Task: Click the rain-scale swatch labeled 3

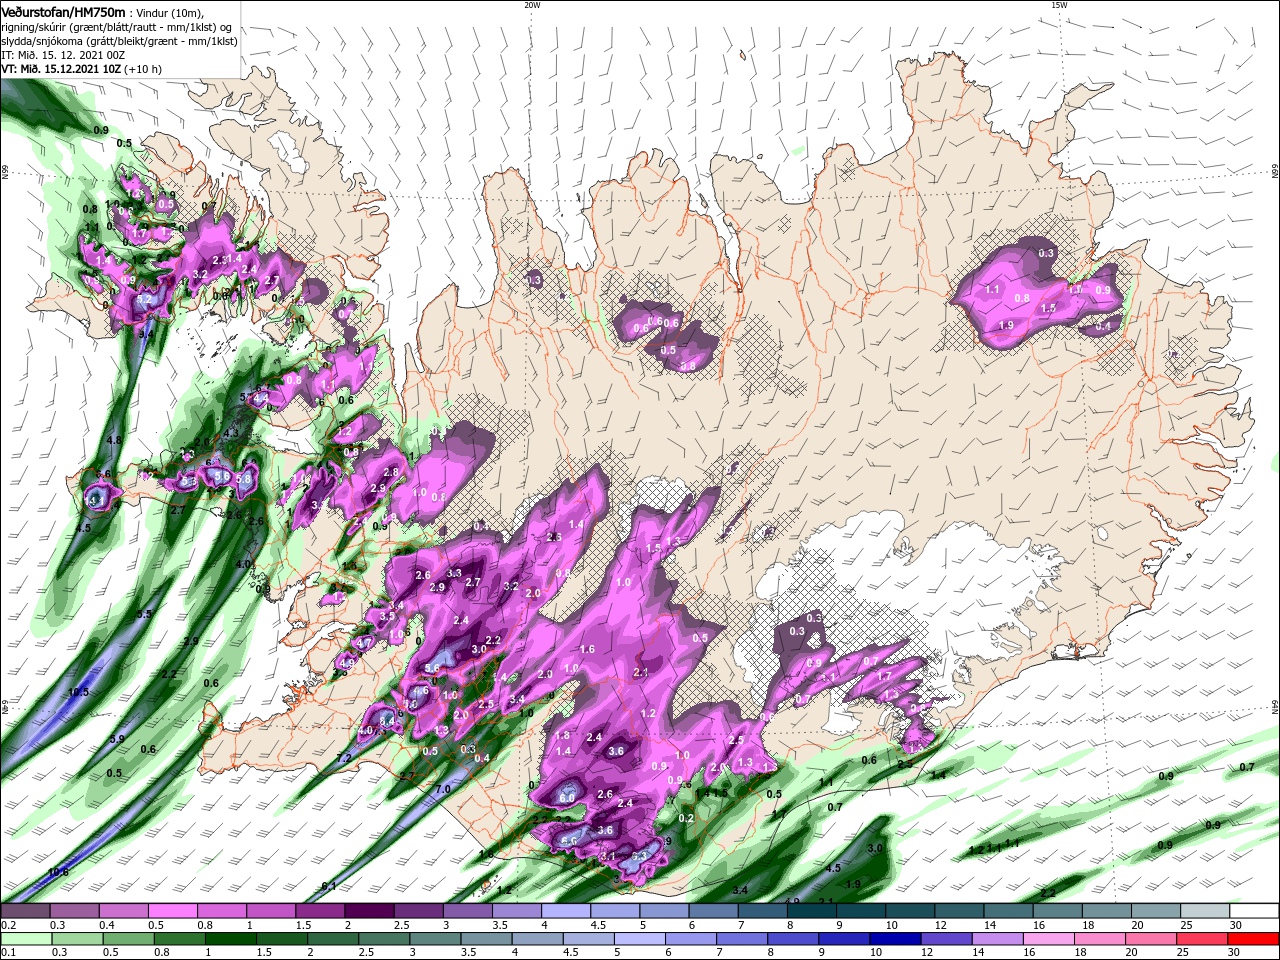Action: click(x=434, y=939)
